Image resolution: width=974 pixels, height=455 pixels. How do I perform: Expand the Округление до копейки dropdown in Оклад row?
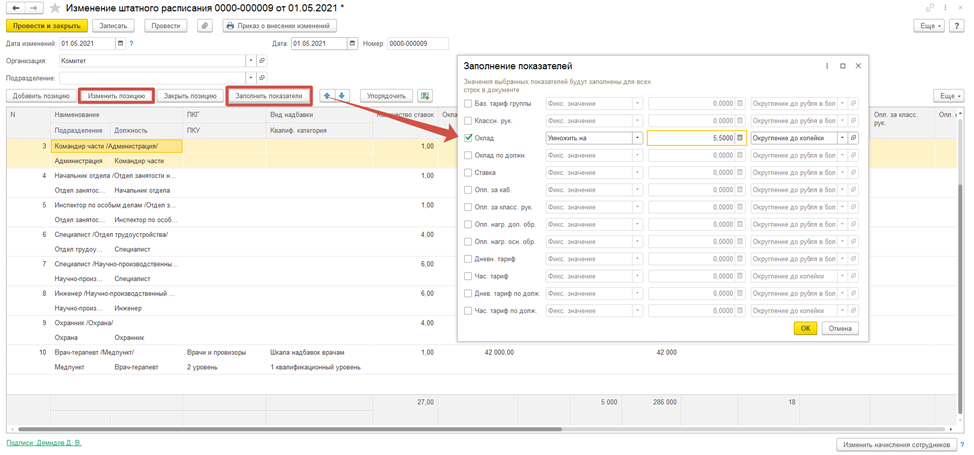point(843,138)
